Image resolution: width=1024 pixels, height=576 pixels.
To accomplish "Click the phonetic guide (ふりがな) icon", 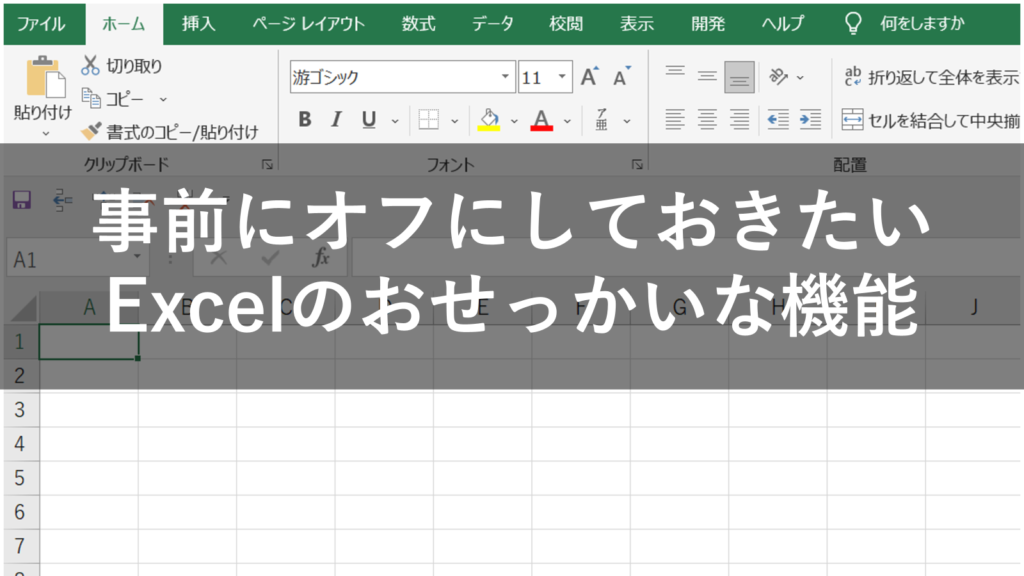I will 601,120.
